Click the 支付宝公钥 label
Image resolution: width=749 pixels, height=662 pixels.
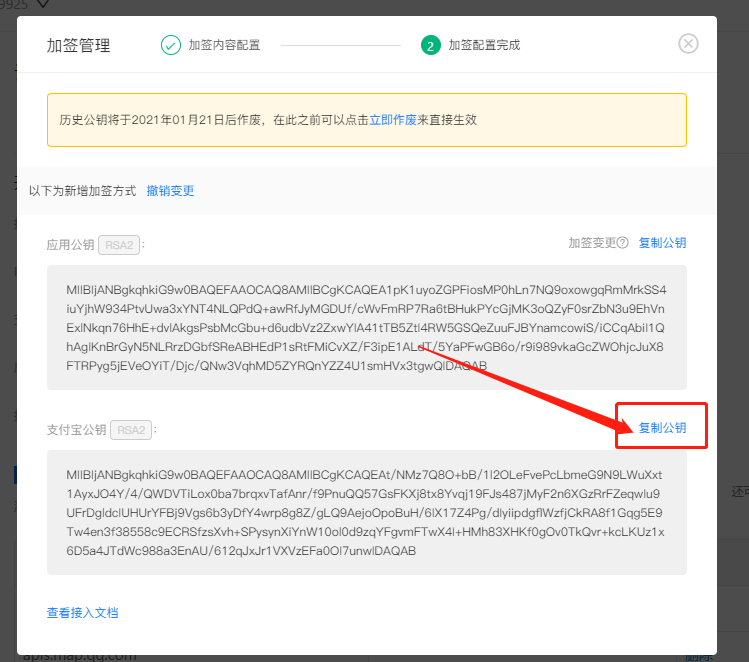click(76, 430)
